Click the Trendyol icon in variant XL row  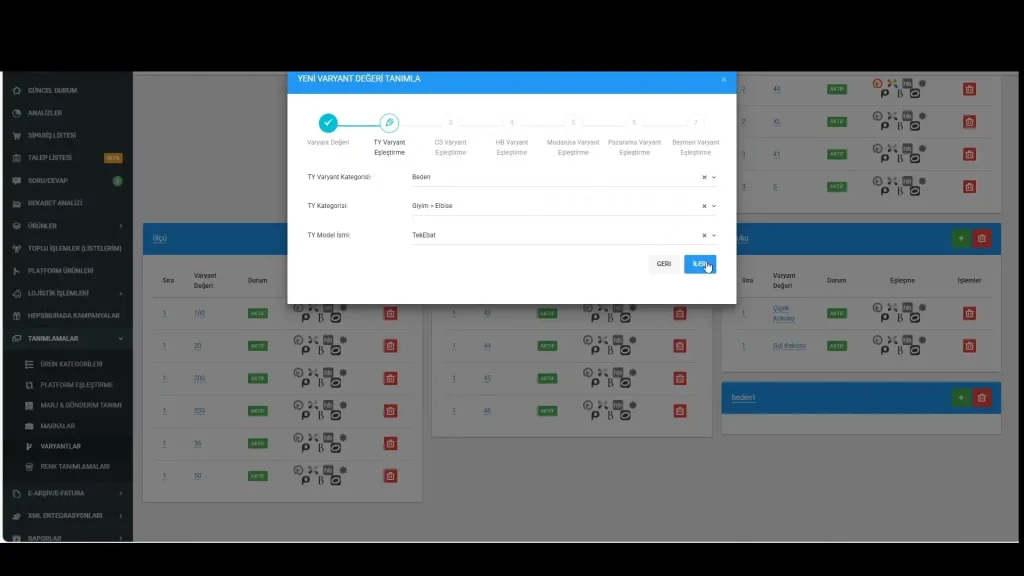(876, 117)
